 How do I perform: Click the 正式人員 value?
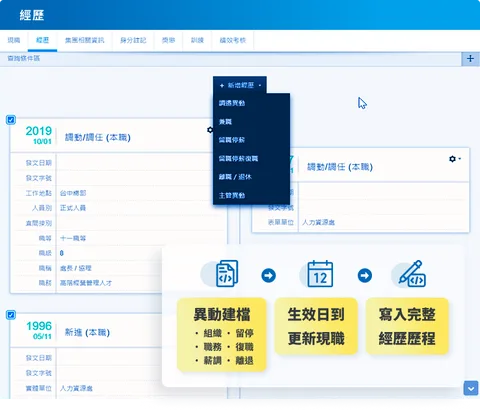point(73,208)
